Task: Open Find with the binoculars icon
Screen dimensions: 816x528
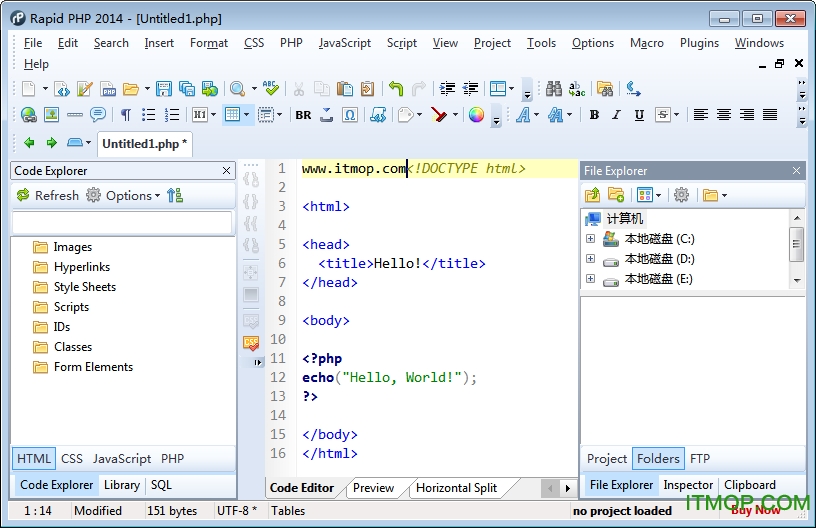Action: (554, 89)
